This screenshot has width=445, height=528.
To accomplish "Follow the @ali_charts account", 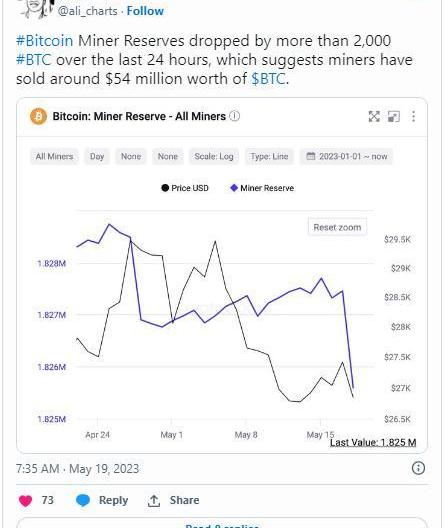I will click(145, 11).
